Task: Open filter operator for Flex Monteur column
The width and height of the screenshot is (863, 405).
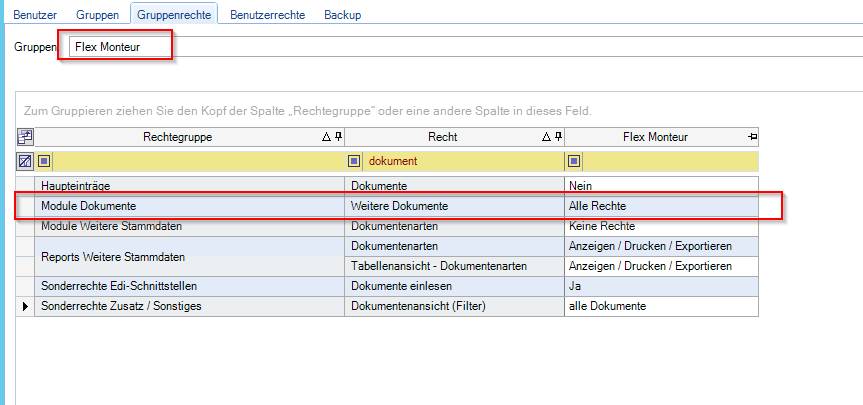Action: 574,161
